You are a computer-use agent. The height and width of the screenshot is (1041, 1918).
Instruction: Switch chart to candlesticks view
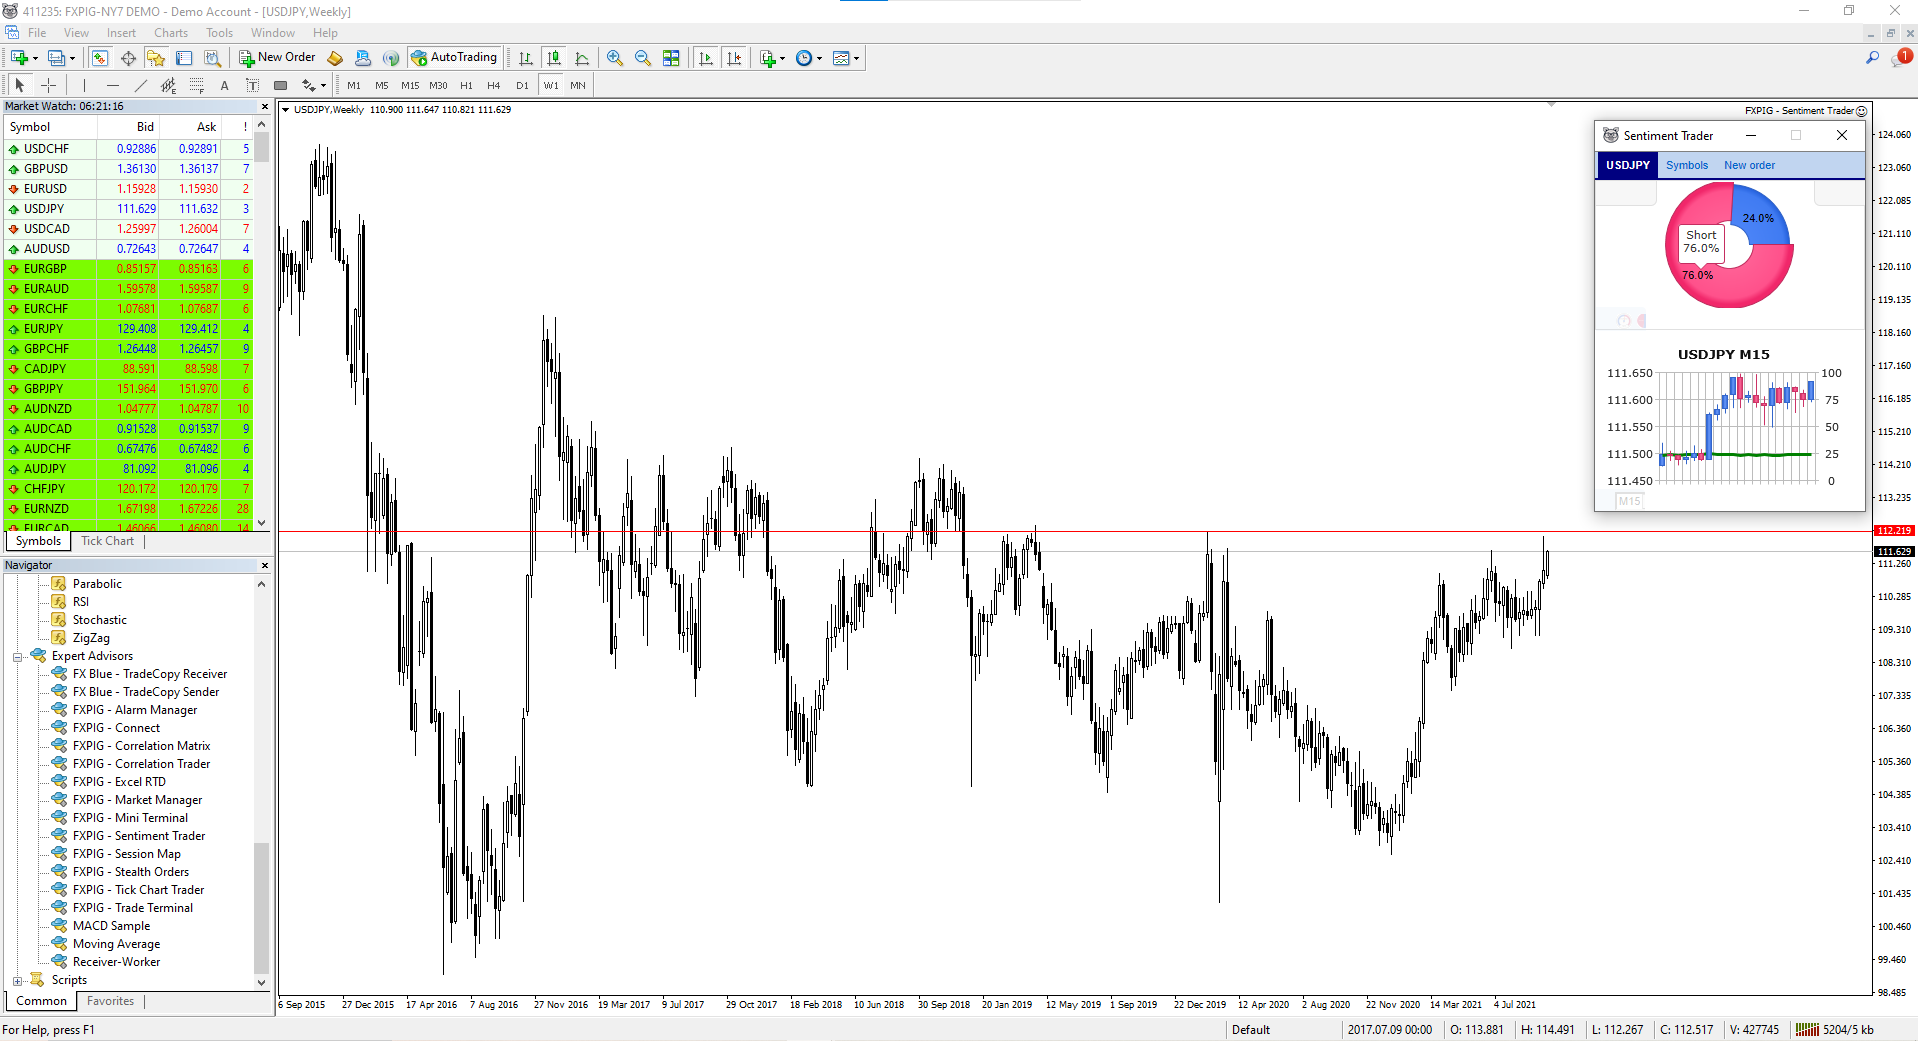tap(554, 58)
